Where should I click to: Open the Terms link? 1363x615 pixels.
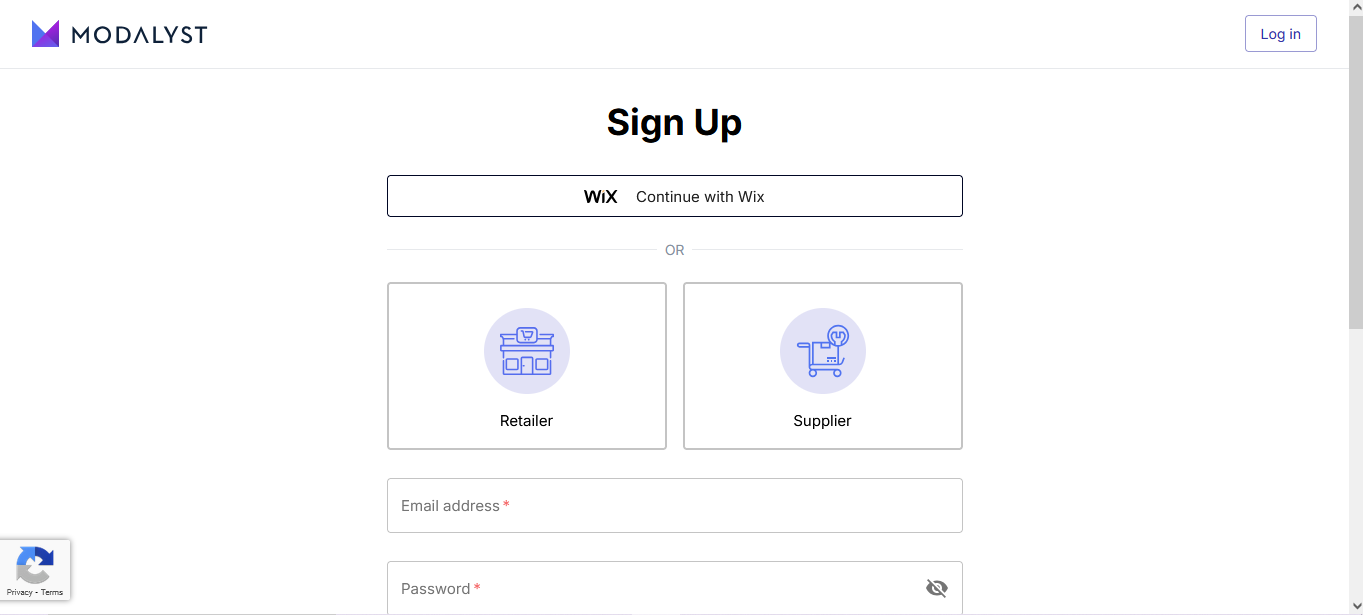(52, 592)
